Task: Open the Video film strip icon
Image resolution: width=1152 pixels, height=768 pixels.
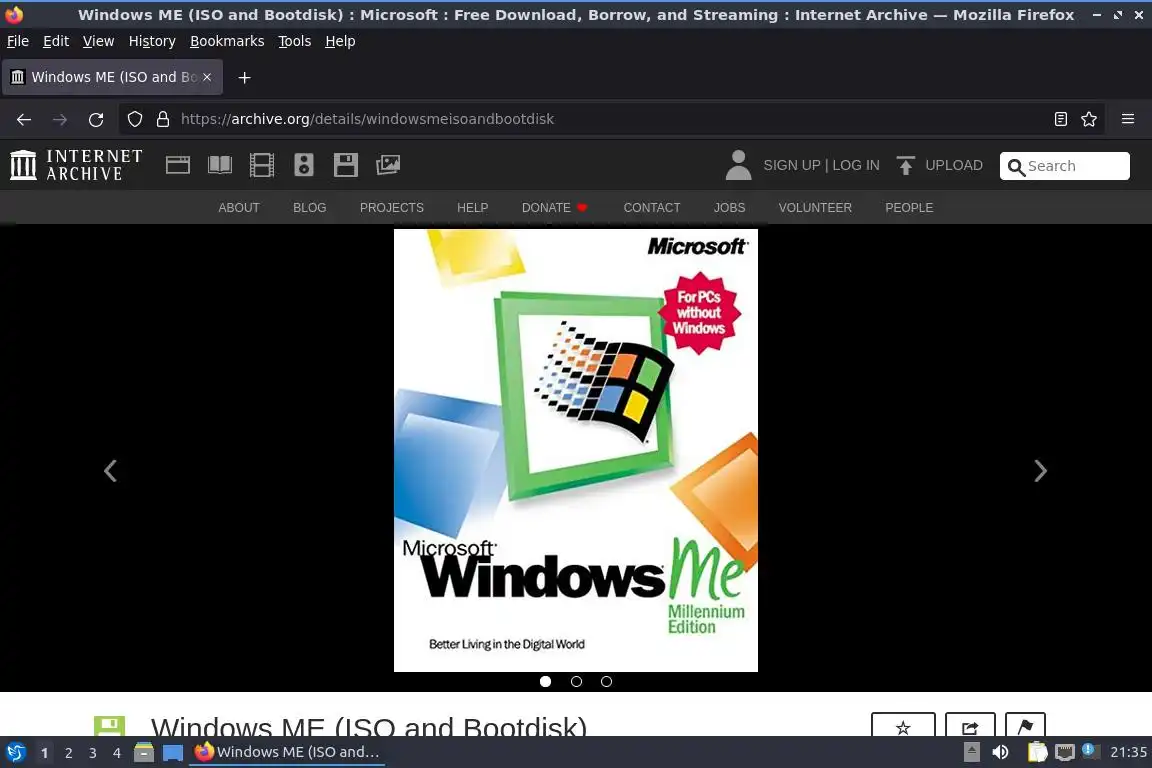Action: (262, 165)
